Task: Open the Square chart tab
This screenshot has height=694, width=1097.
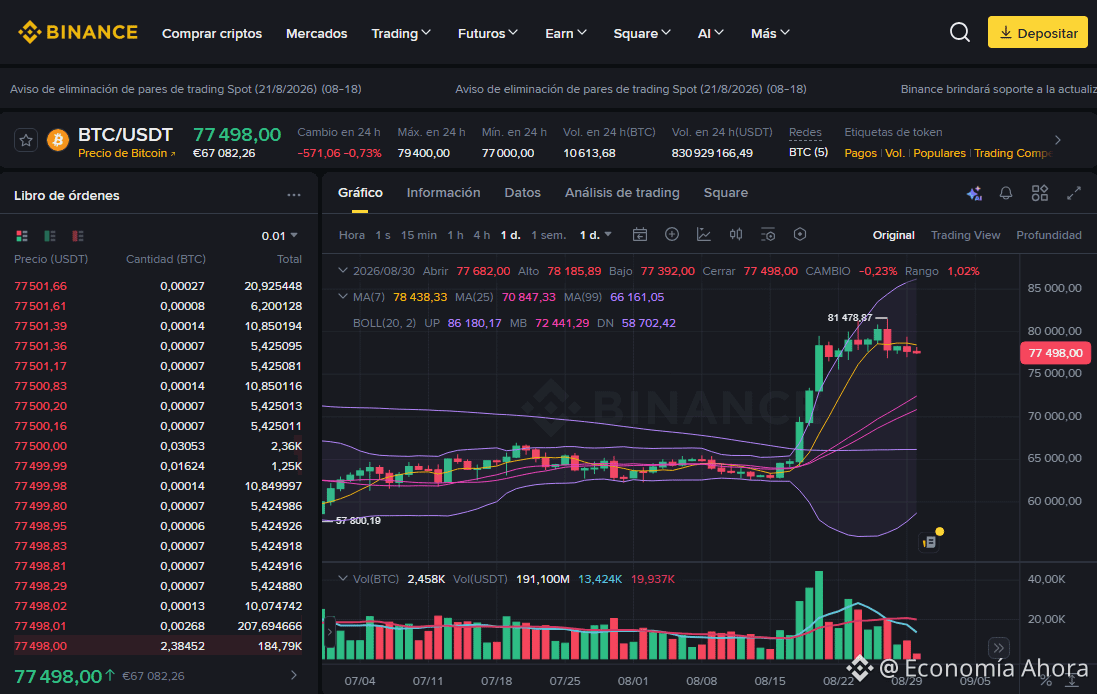Action: [726, 192]
